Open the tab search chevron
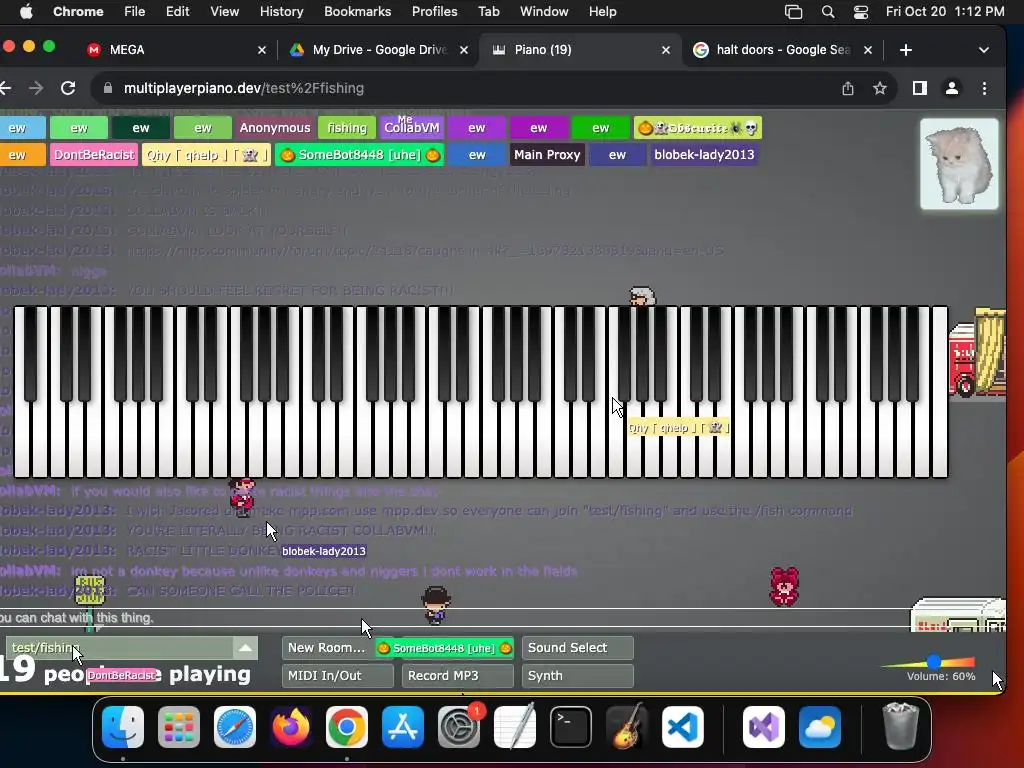This screenshot has width=1024, height=768. click(984, 50)
